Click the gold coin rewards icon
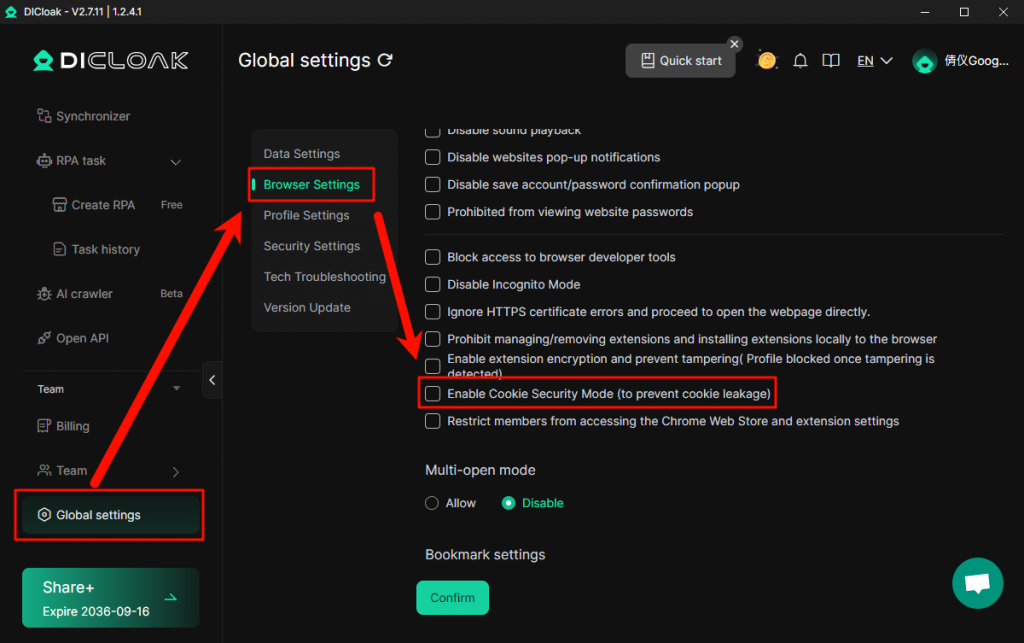 [767, 61]
